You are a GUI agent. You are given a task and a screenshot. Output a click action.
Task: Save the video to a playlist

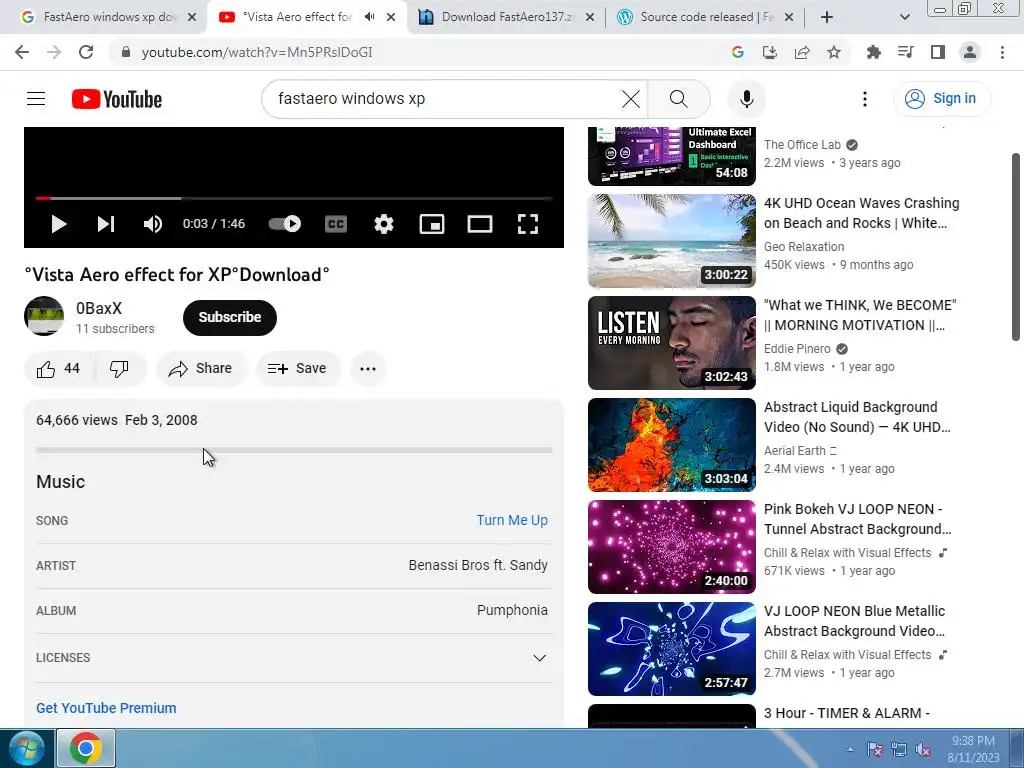tap(298, 368)
